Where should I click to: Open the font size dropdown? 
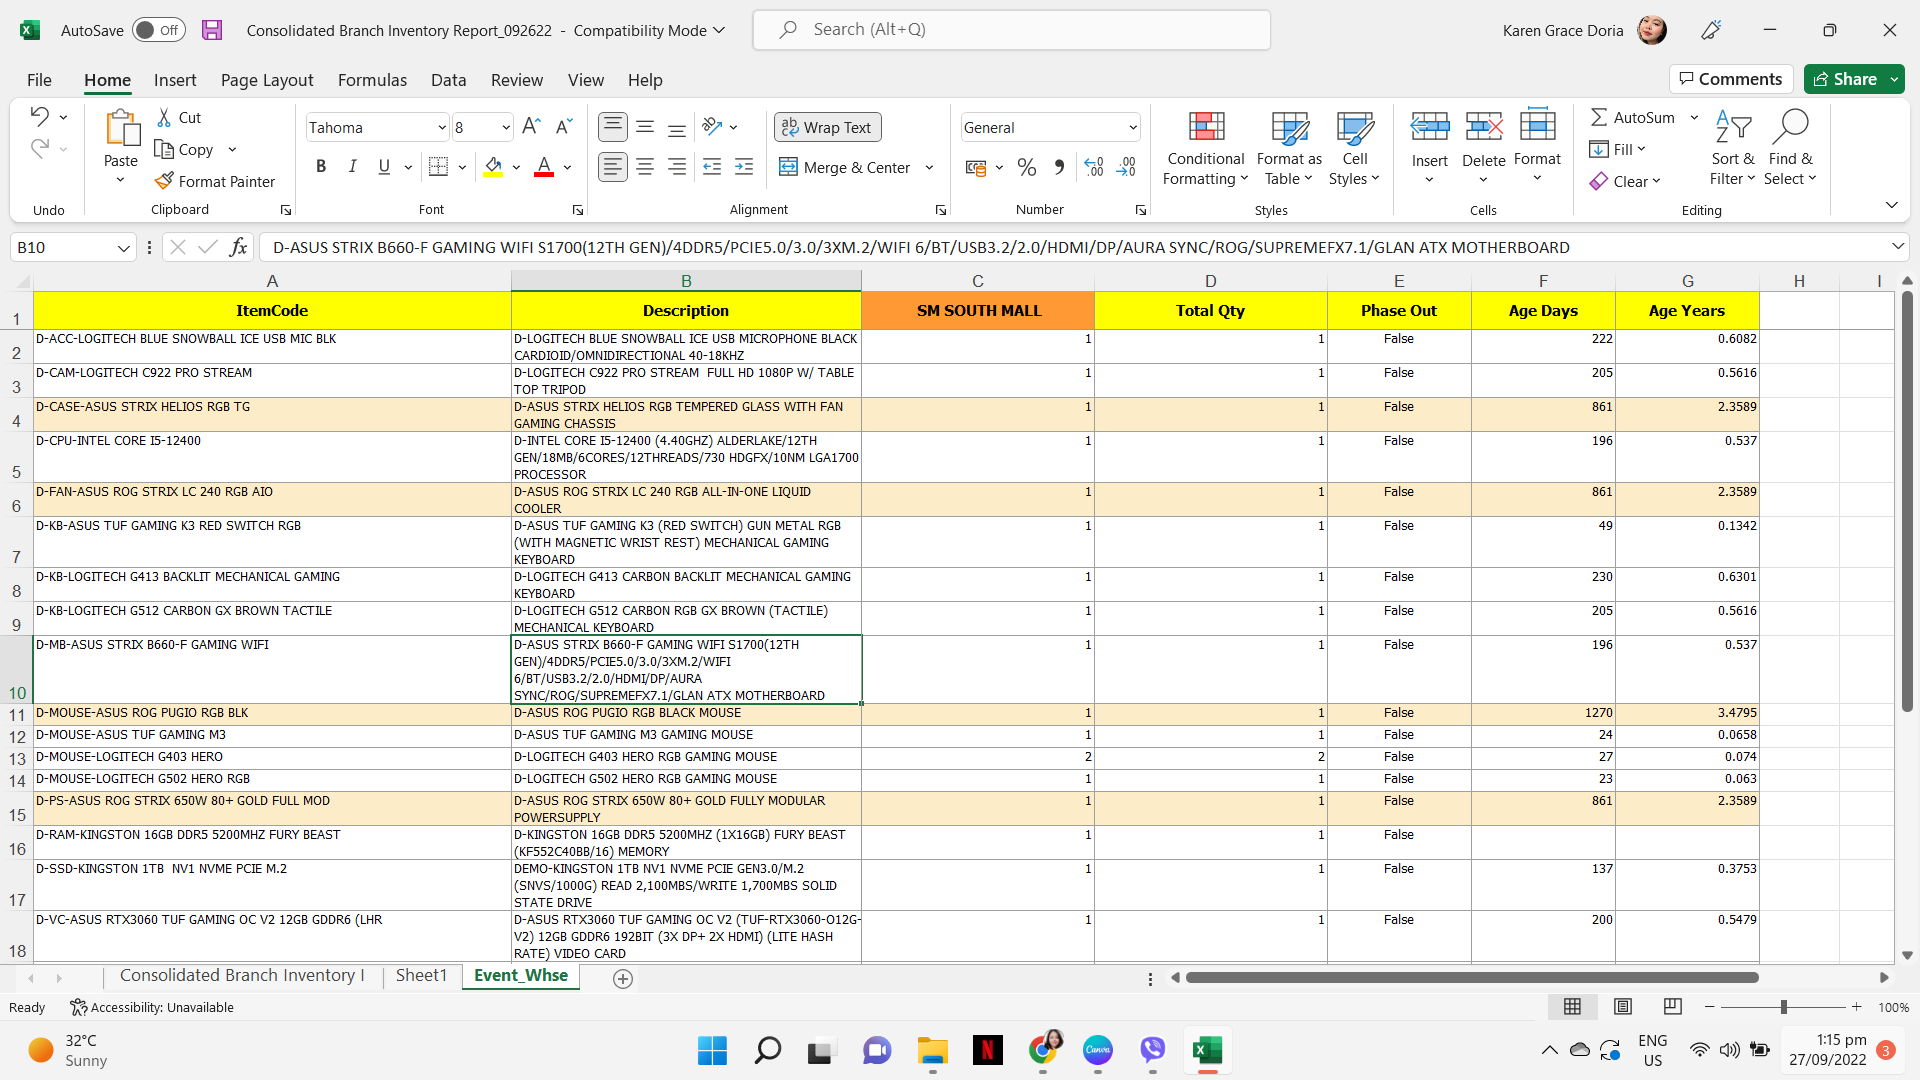click(x=505, y=127)
